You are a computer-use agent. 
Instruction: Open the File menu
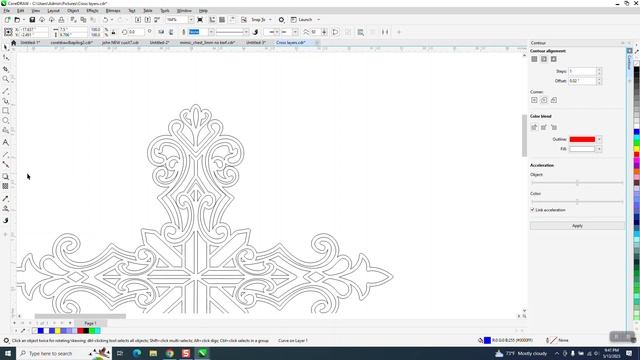coord(7,11)
